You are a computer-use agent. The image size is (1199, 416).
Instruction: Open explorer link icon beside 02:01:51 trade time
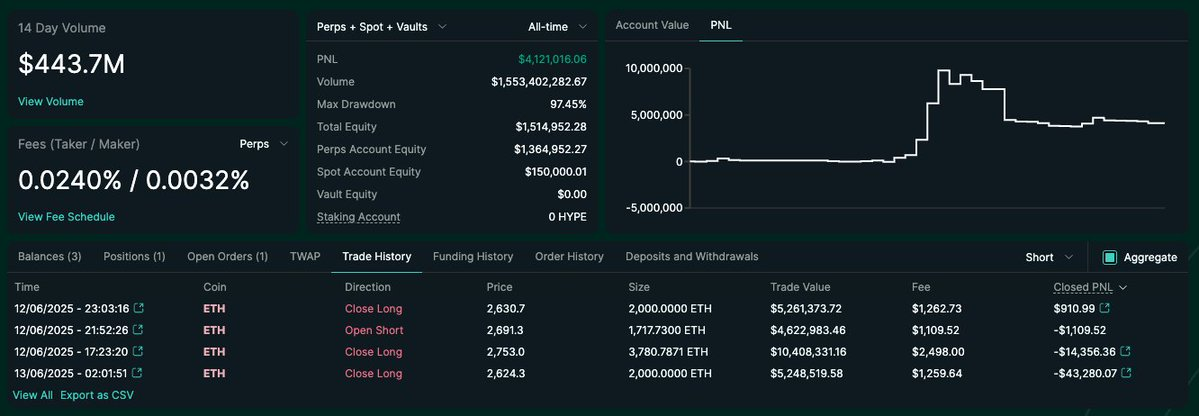(x=138, y=374)
